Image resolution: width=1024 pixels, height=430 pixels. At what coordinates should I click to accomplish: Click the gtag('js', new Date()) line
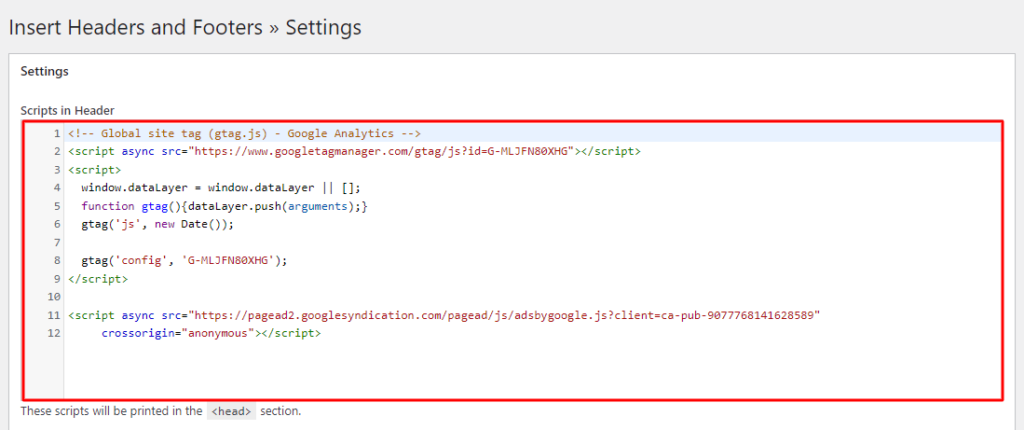pyautogui.click(x=157, y=224)
